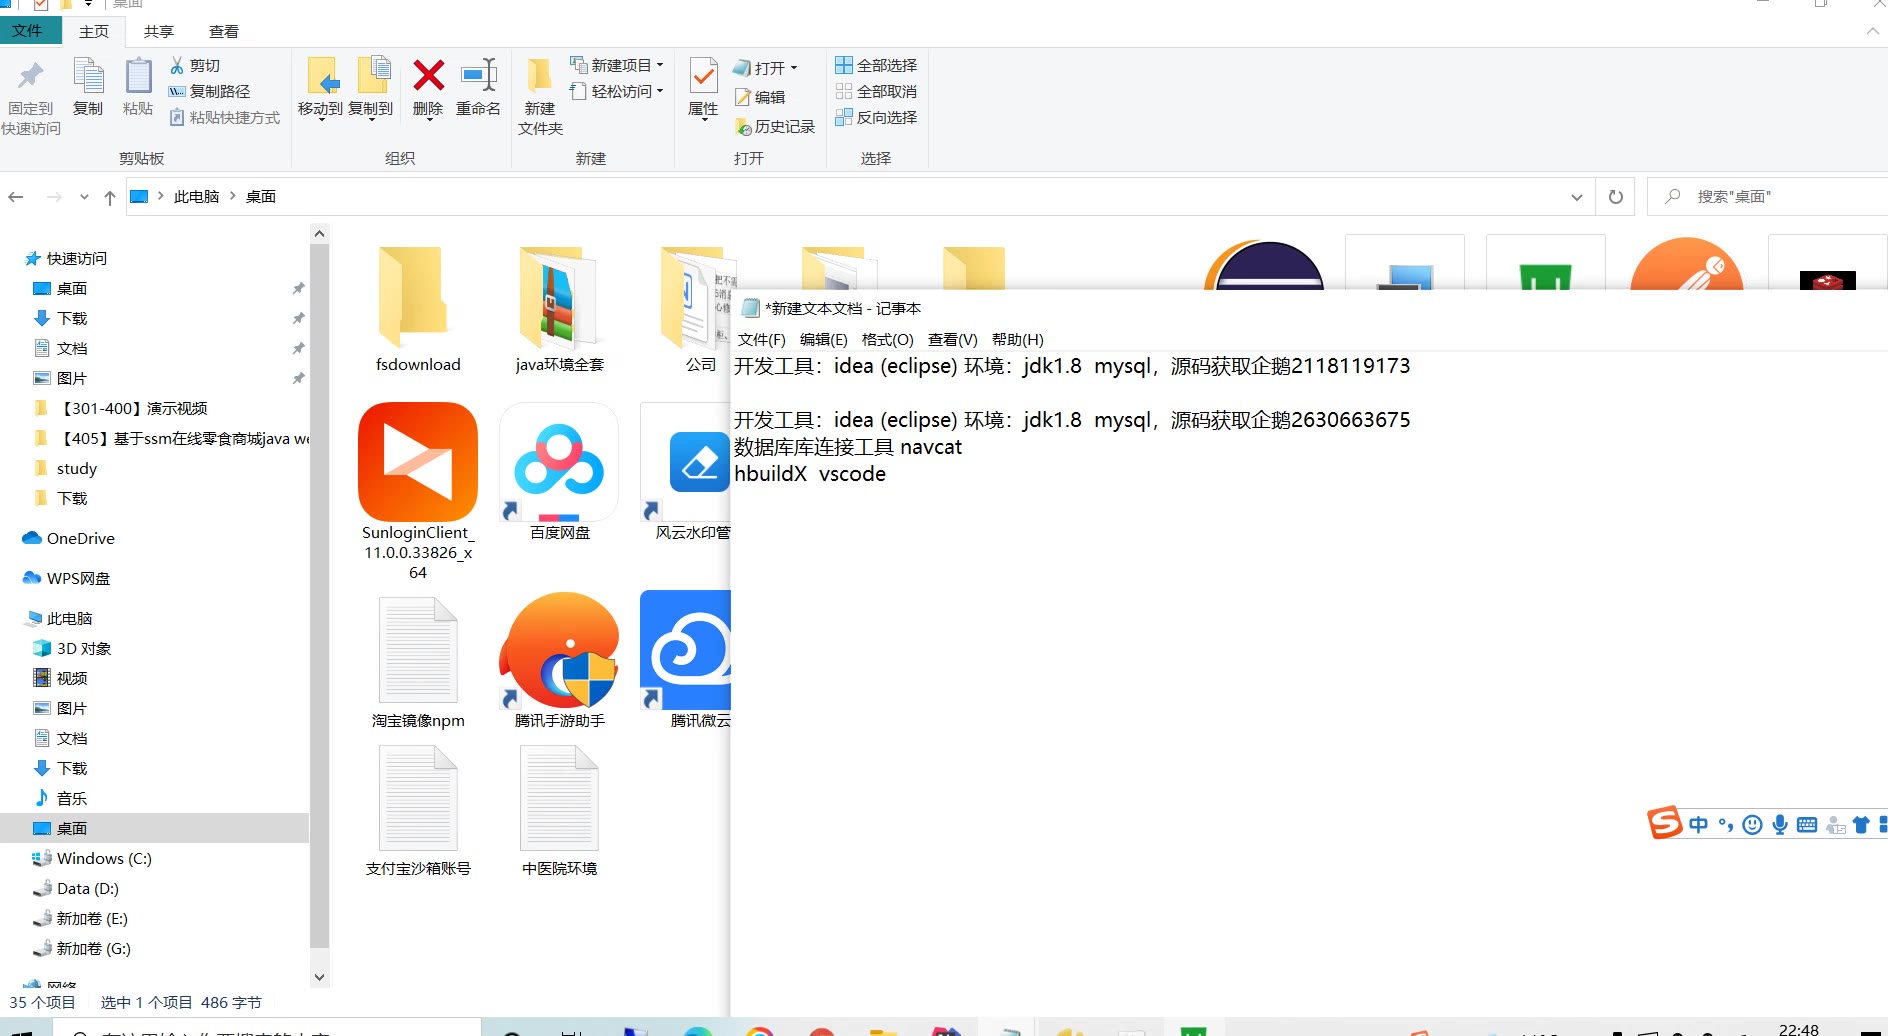Open the 新建项目 dropdown
The height and width of the screenshot is (1036, 1888).
tap(617, 65)
